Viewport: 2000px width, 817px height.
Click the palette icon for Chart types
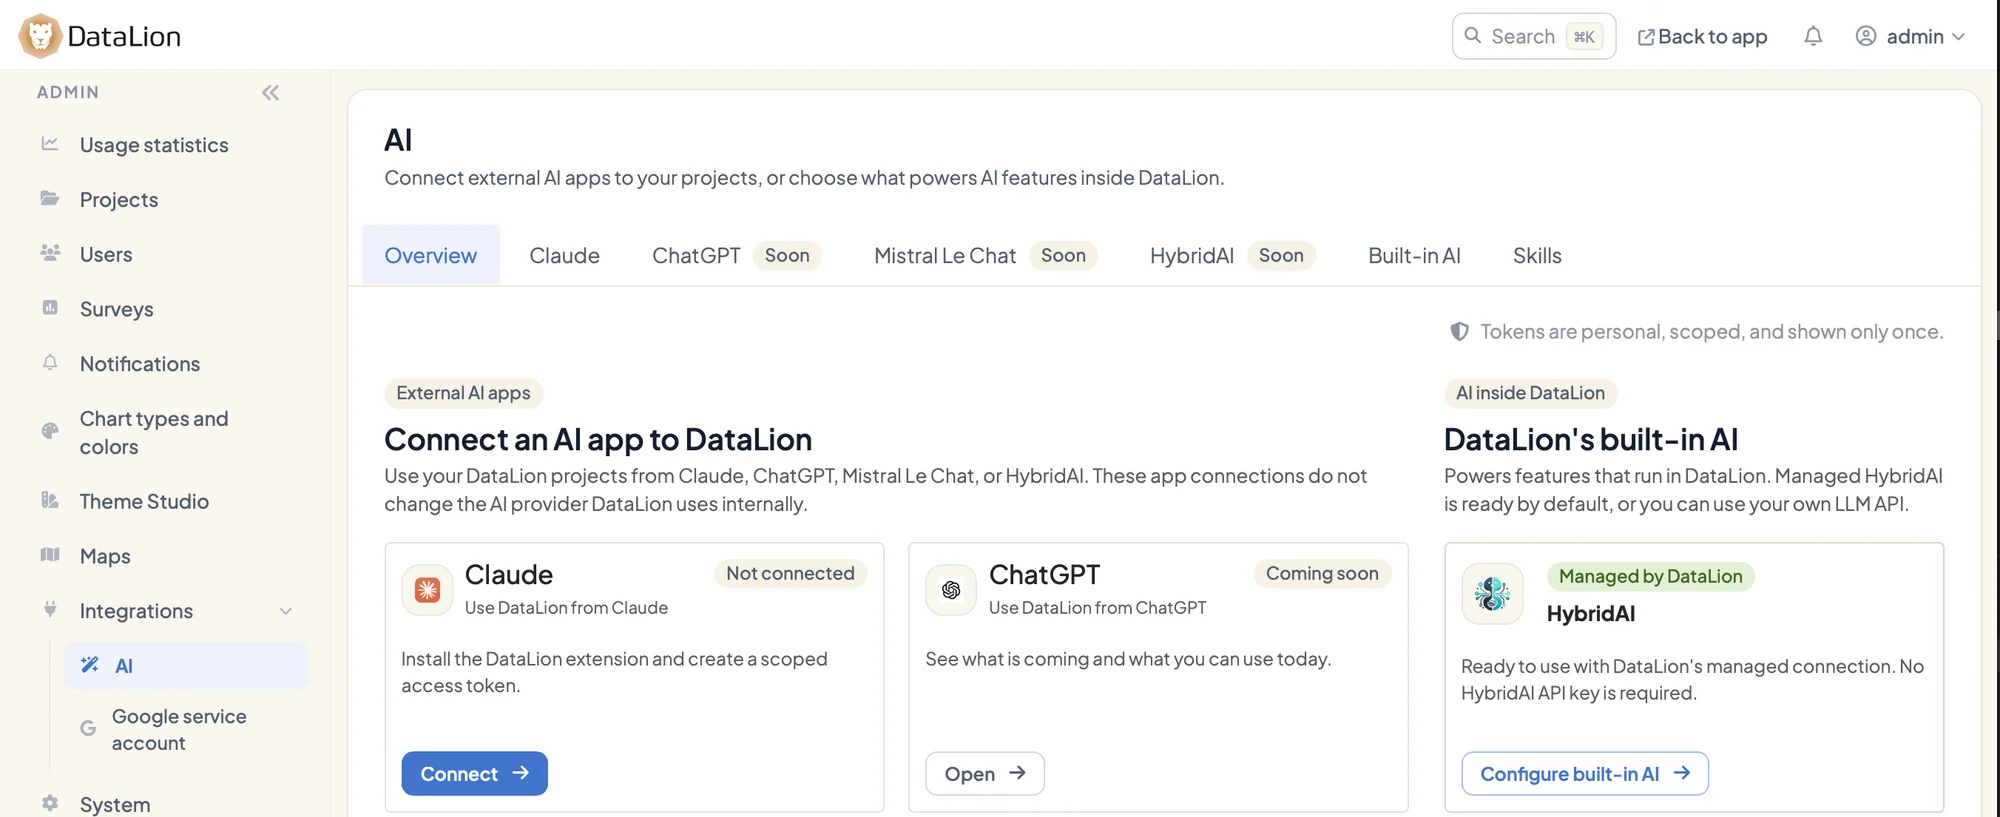click(50, 431)
